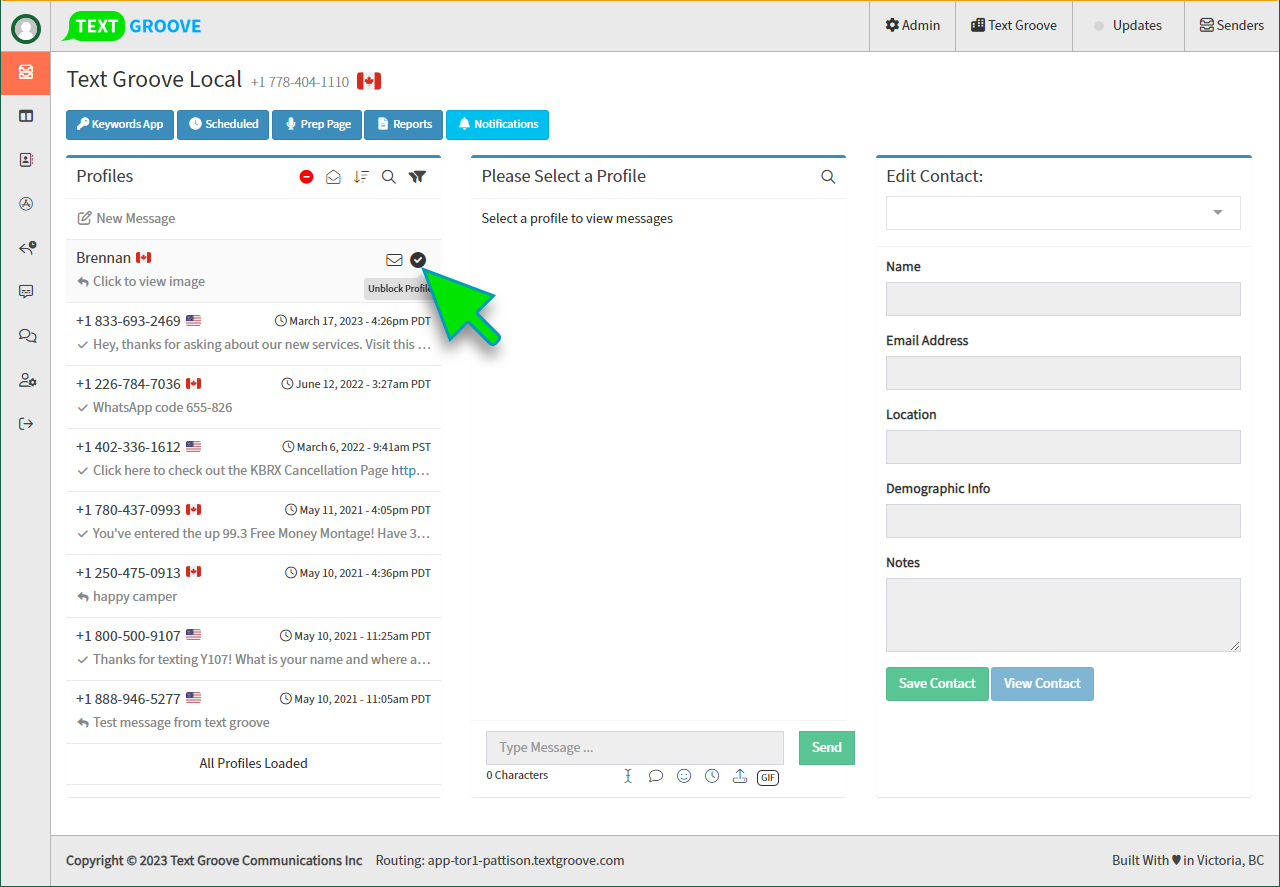Click the 'happy camper' message preview

135,597
